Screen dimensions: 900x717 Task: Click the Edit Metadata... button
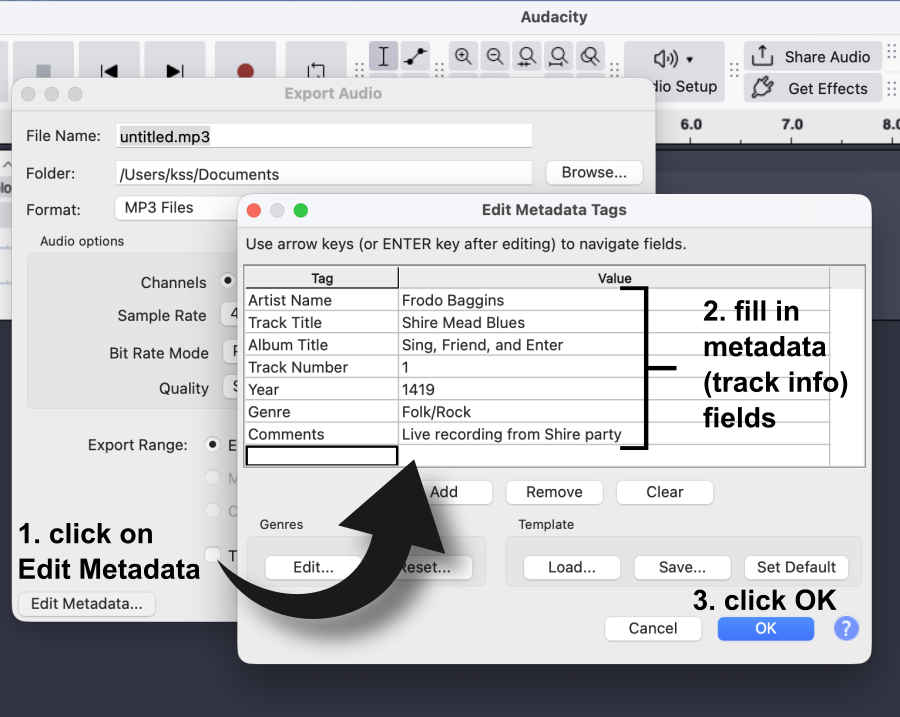coord(87,604)
